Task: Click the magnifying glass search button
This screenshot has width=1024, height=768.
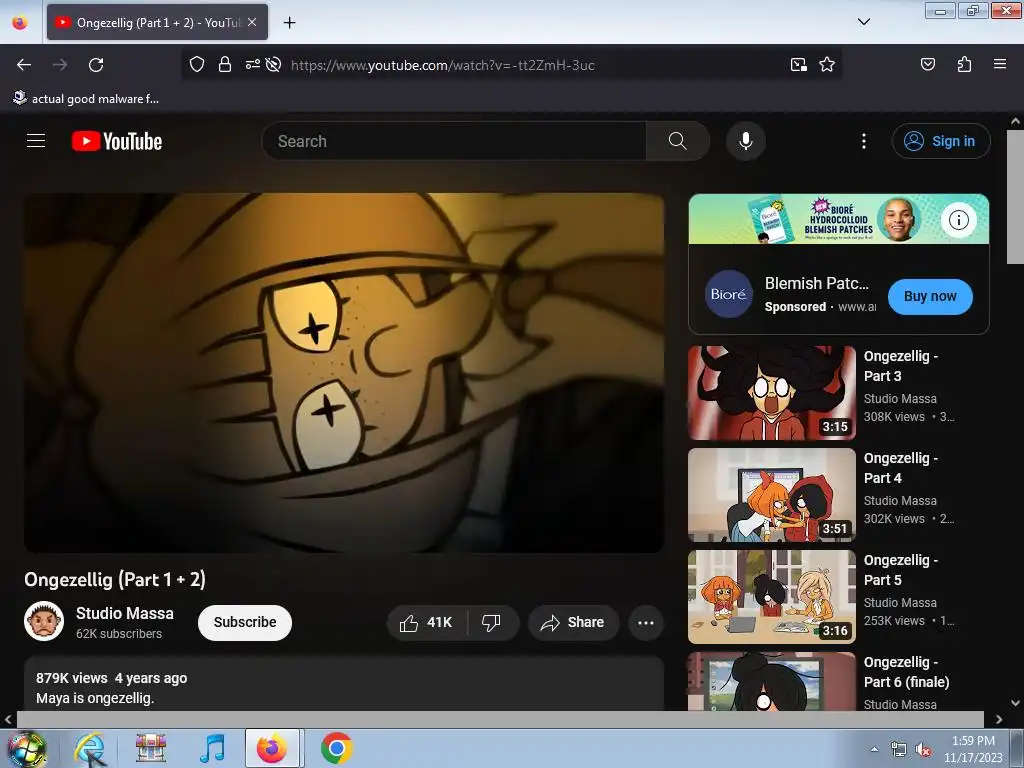Action: click(x=678, y=141)
